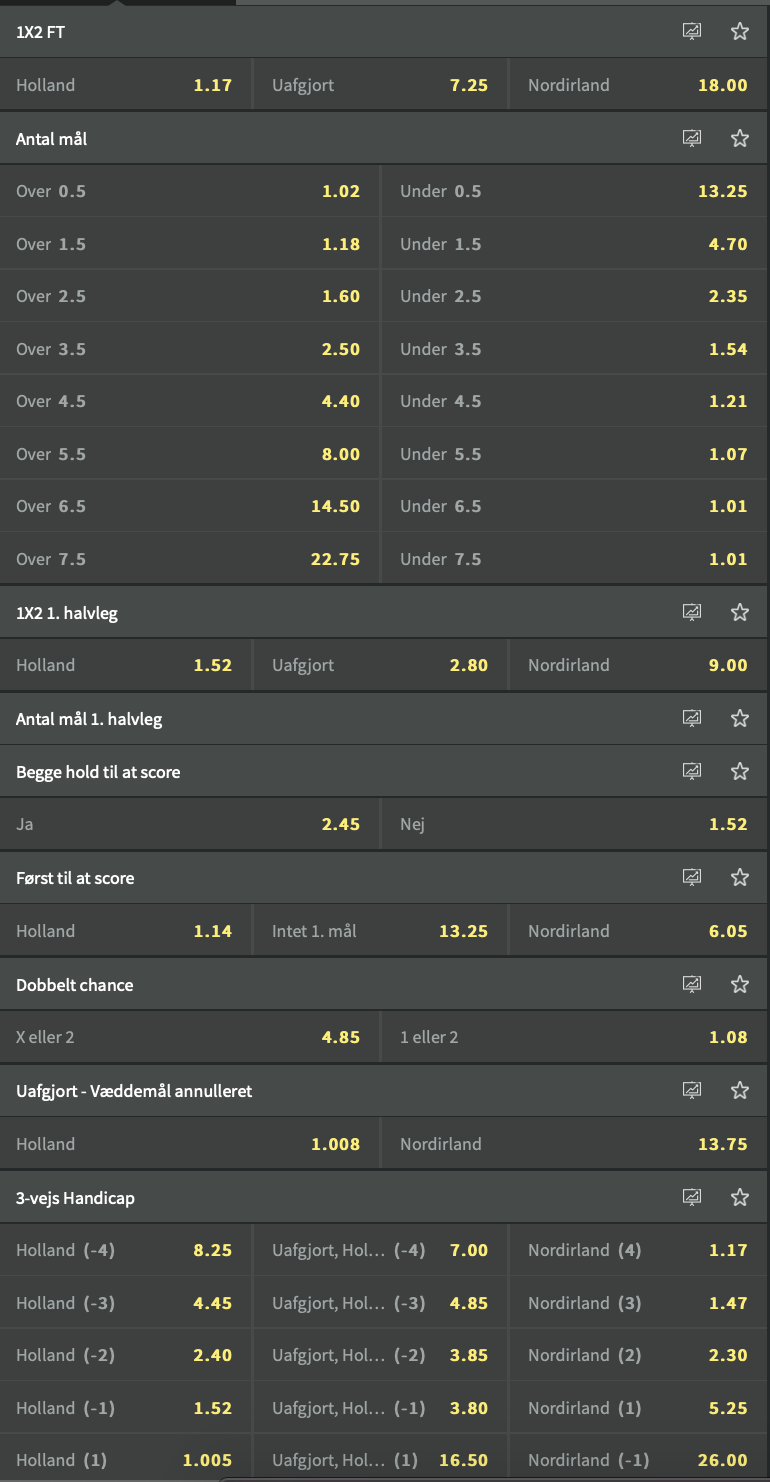Pick Over 2.5 goals at 1.60

click(x=190, y=296)
